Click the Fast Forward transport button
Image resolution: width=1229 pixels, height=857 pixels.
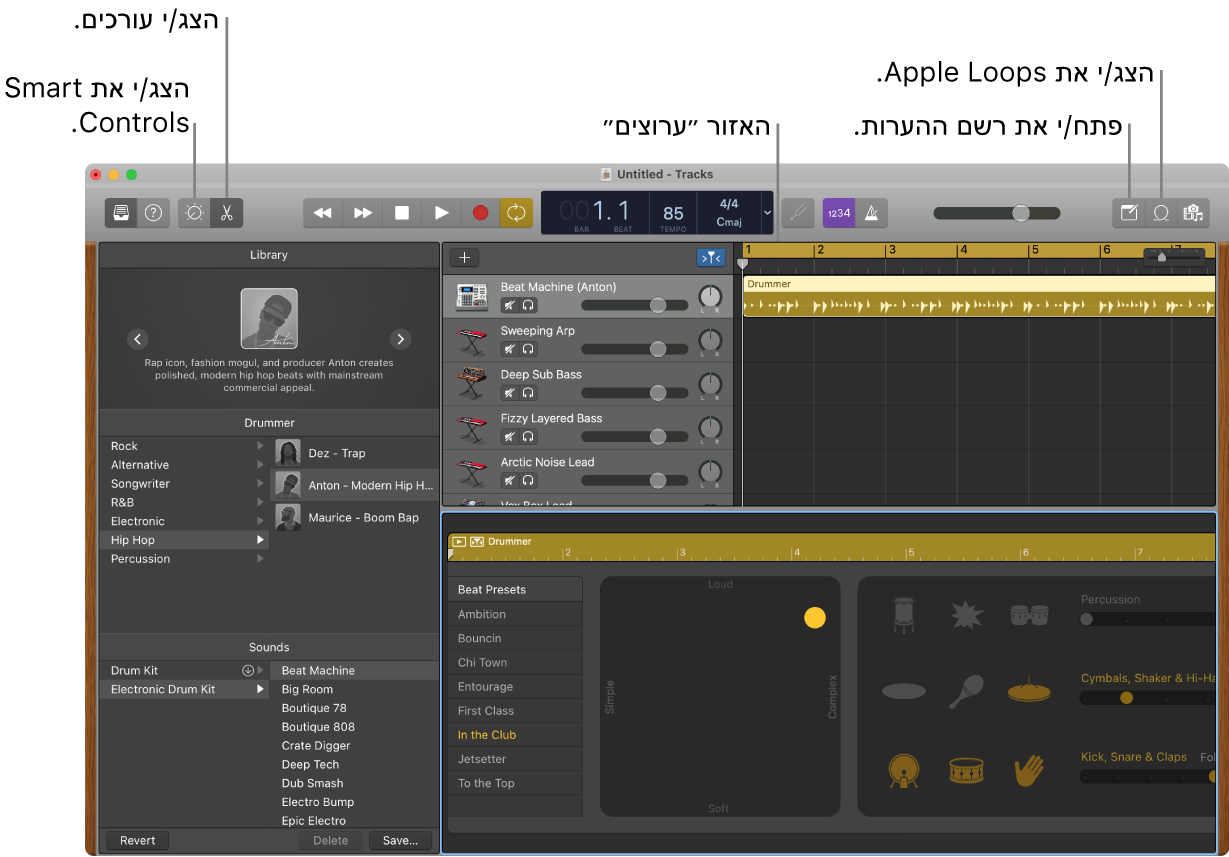(363, 213)
